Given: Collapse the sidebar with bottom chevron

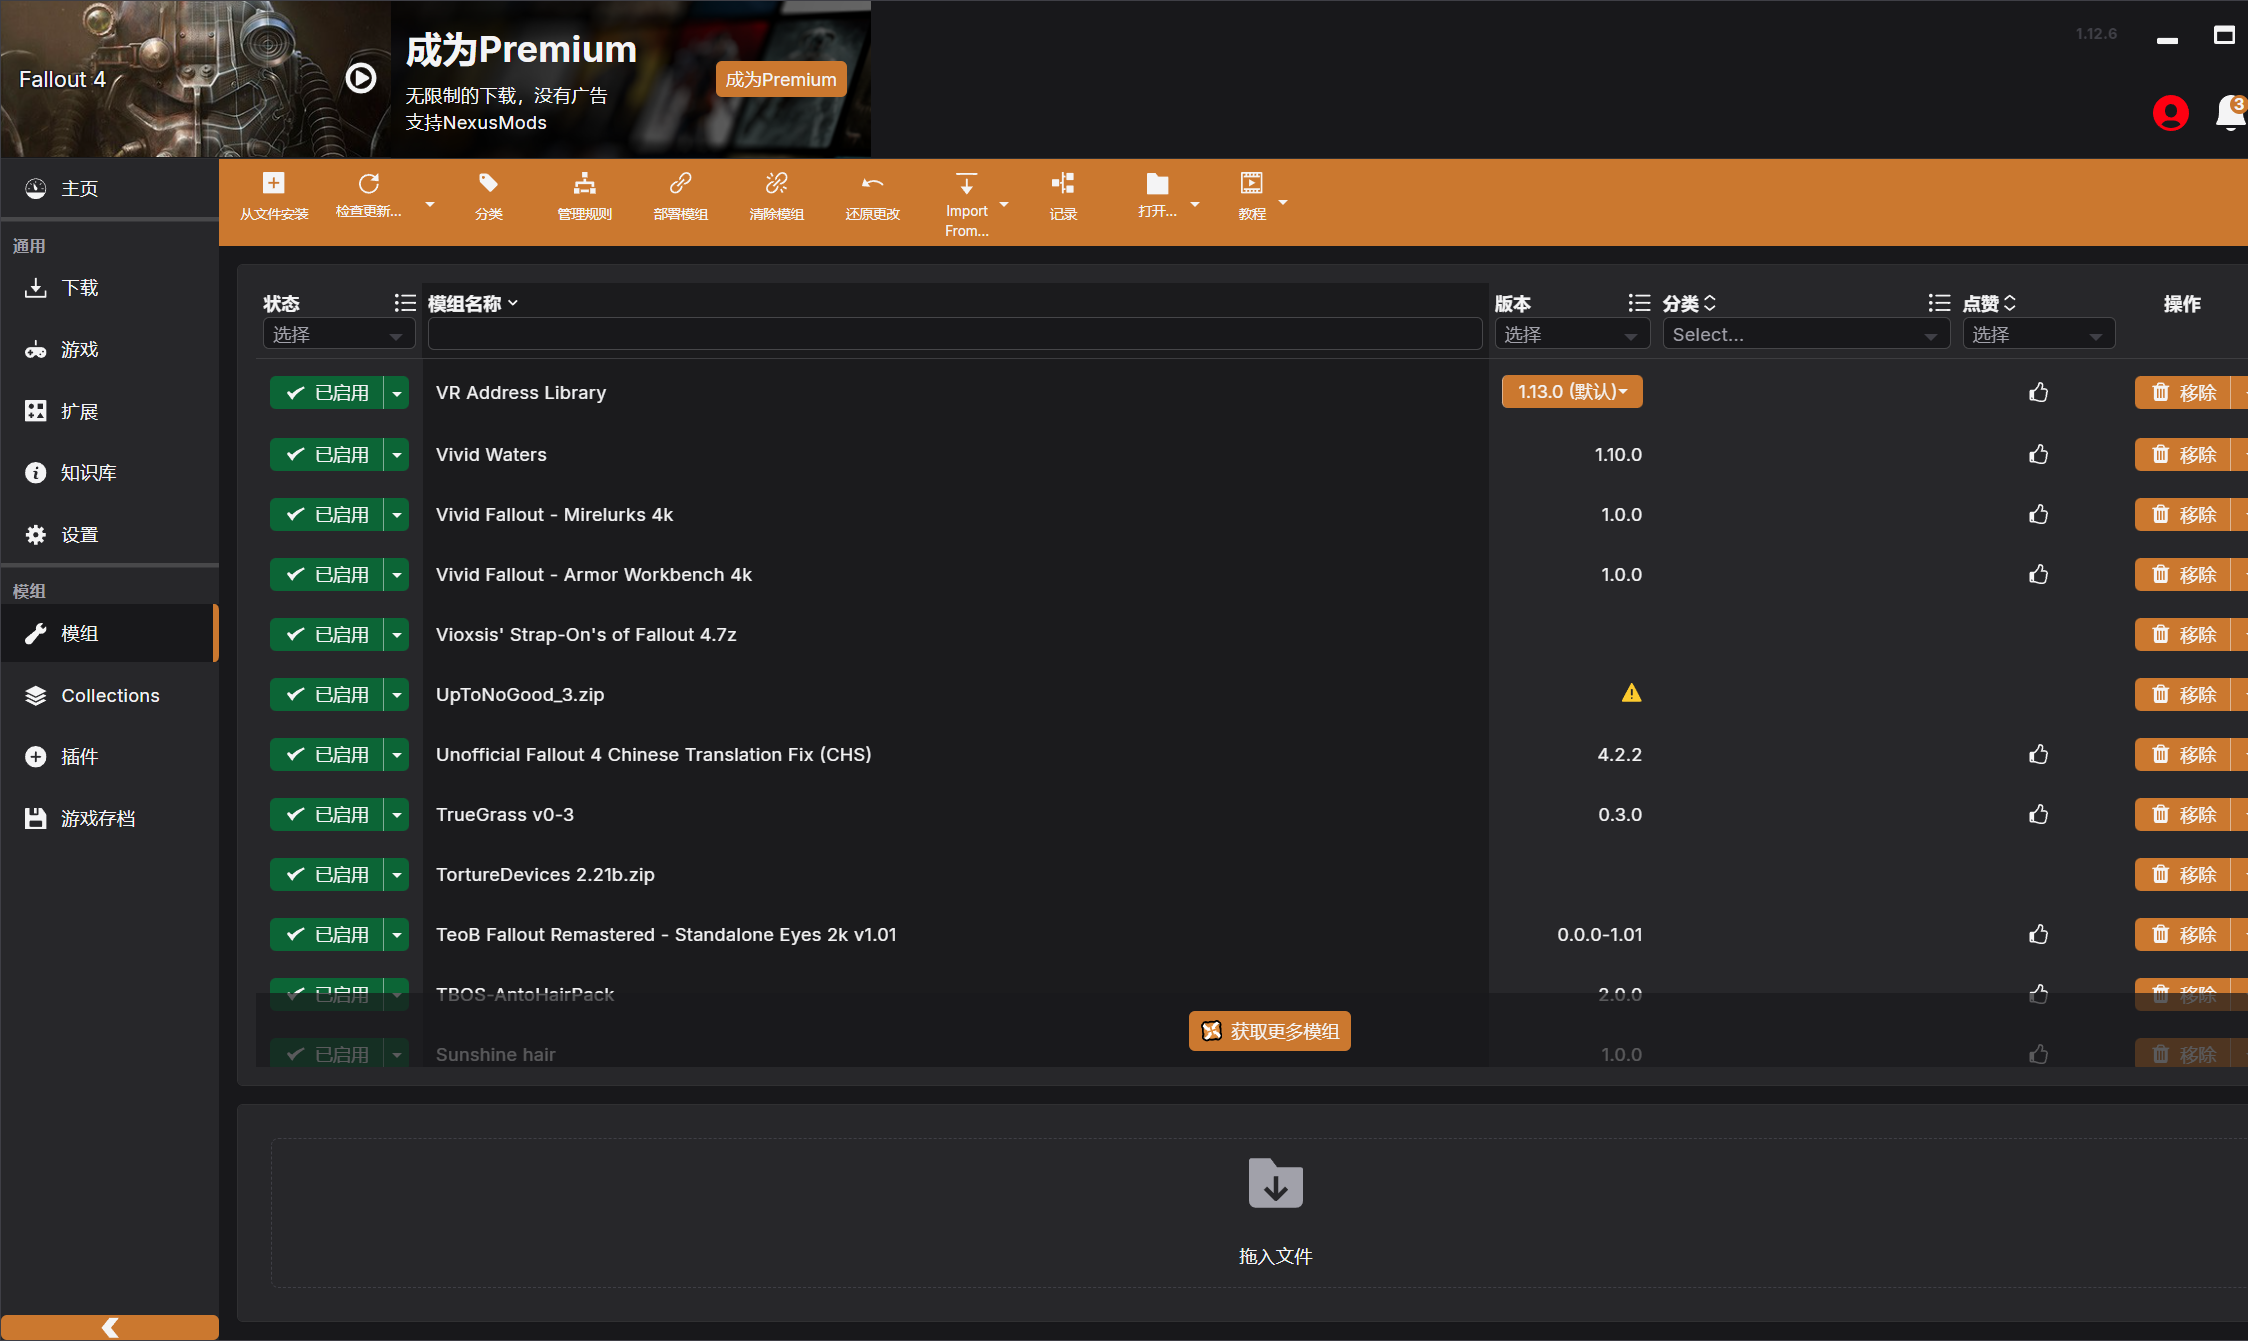Looking at the screenshot, I should [110, 1327].
